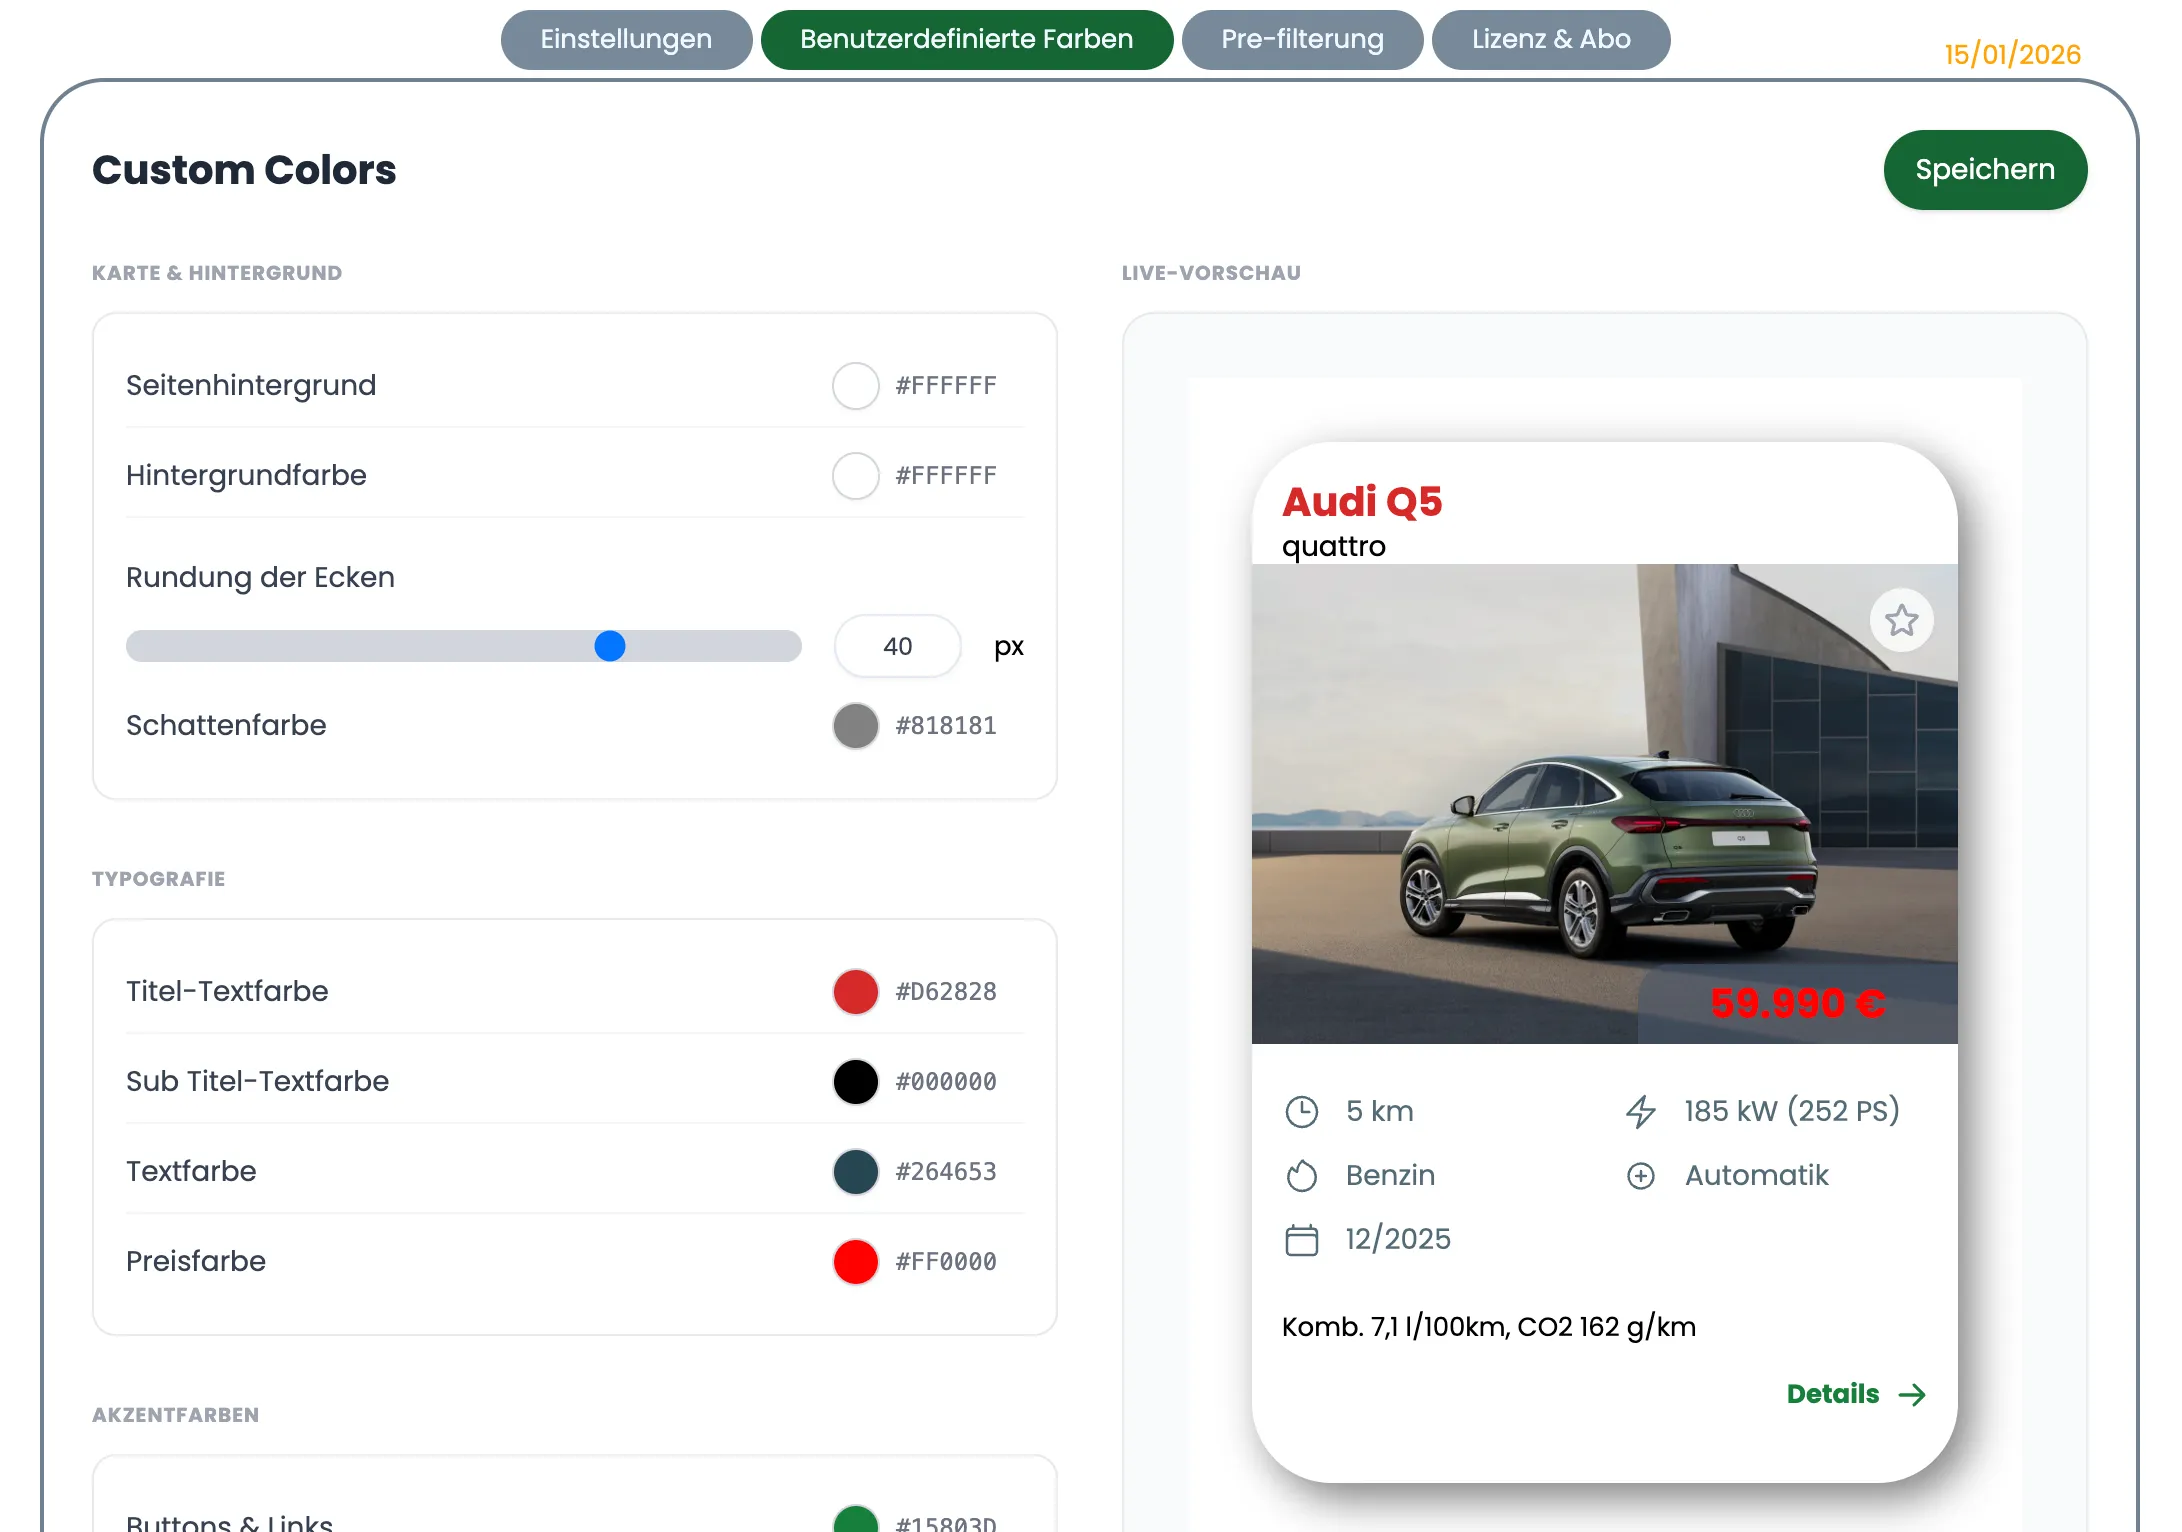Edit the corner radius value field showing 40
This screenshot has height=1532, width=2182.
pyautogui.click(x=897, y=647)
